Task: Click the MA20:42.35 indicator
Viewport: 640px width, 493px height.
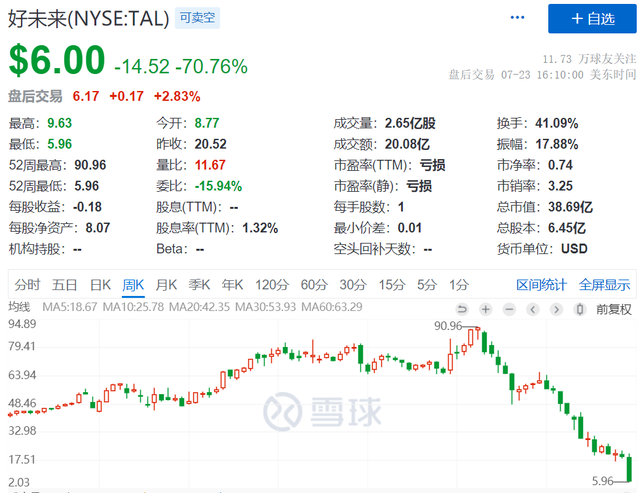Action: (x=199, y=307)
